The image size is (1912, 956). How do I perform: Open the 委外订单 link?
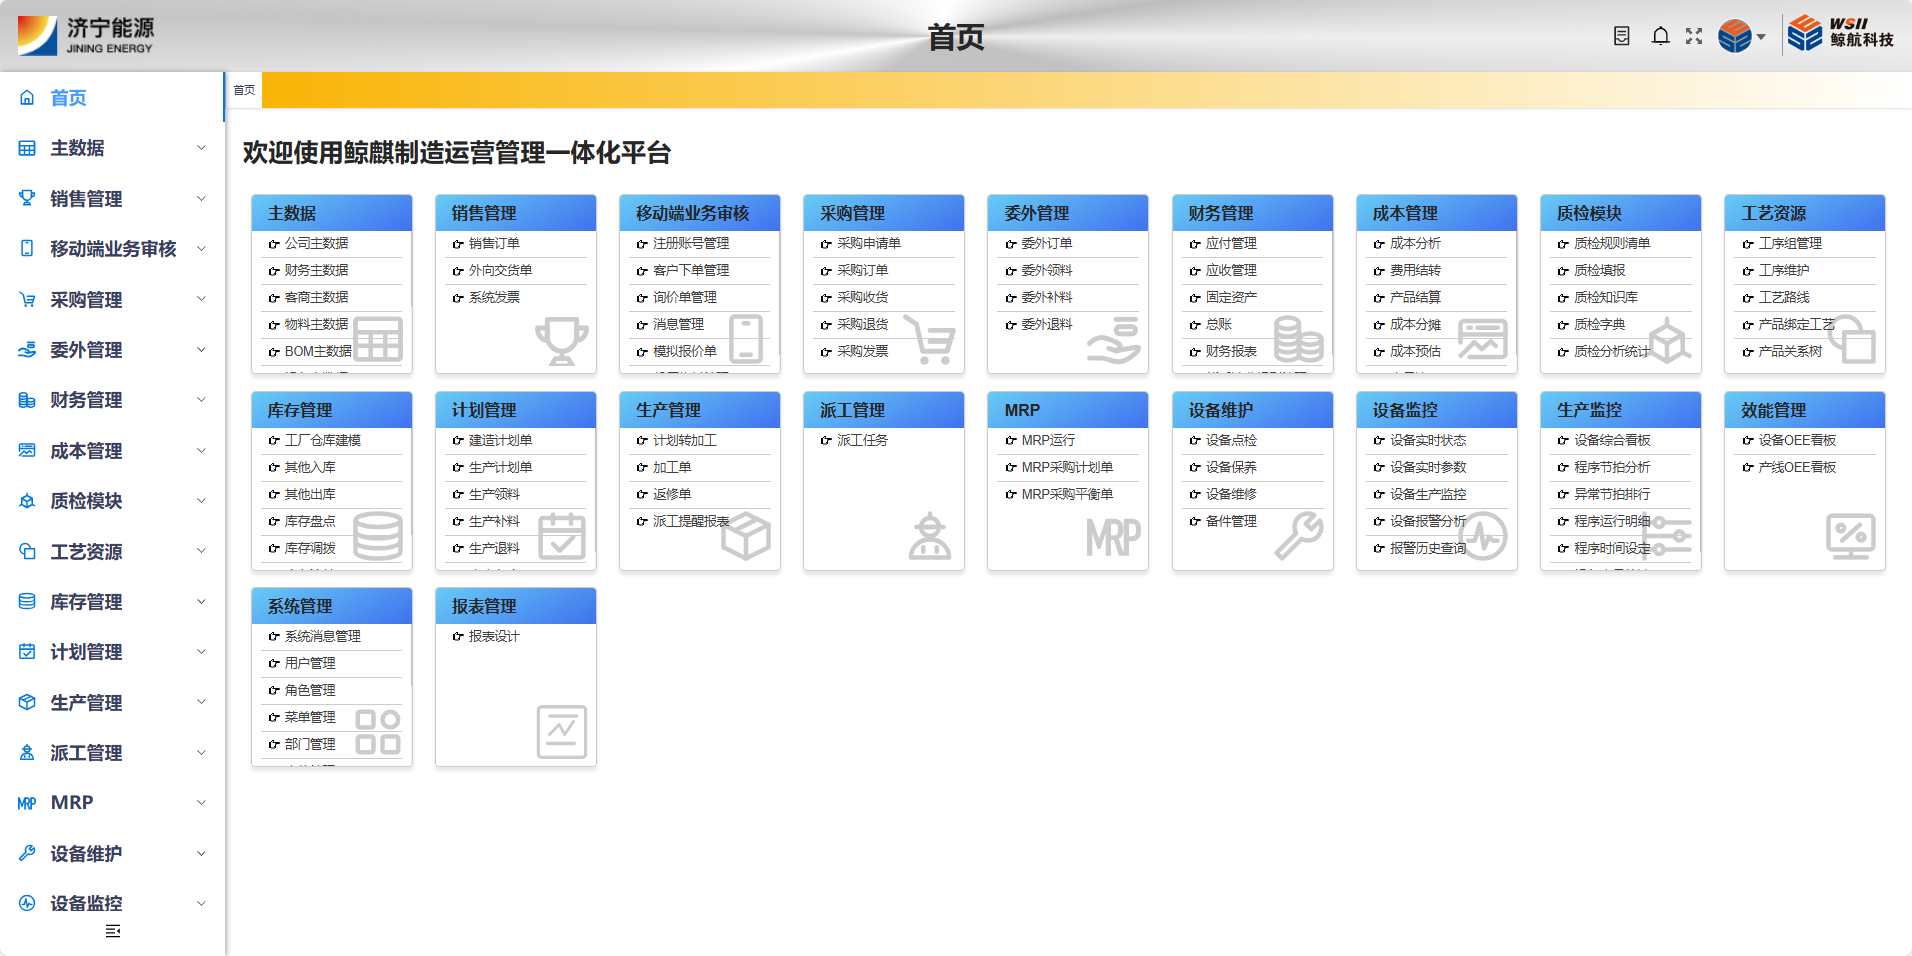tap(1046, 243)
